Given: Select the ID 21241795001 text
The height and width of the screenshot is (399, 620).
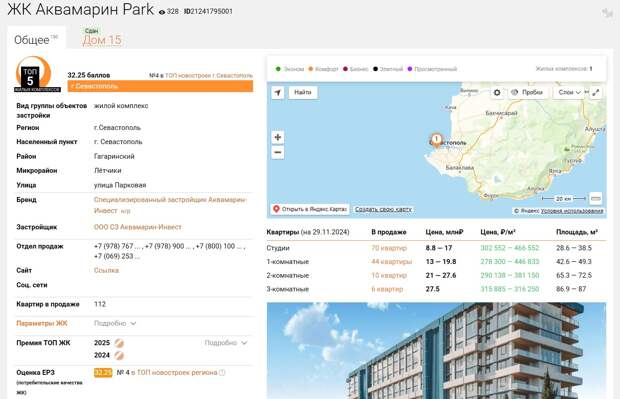Looking at the screenshot, I should coord(208,11).
